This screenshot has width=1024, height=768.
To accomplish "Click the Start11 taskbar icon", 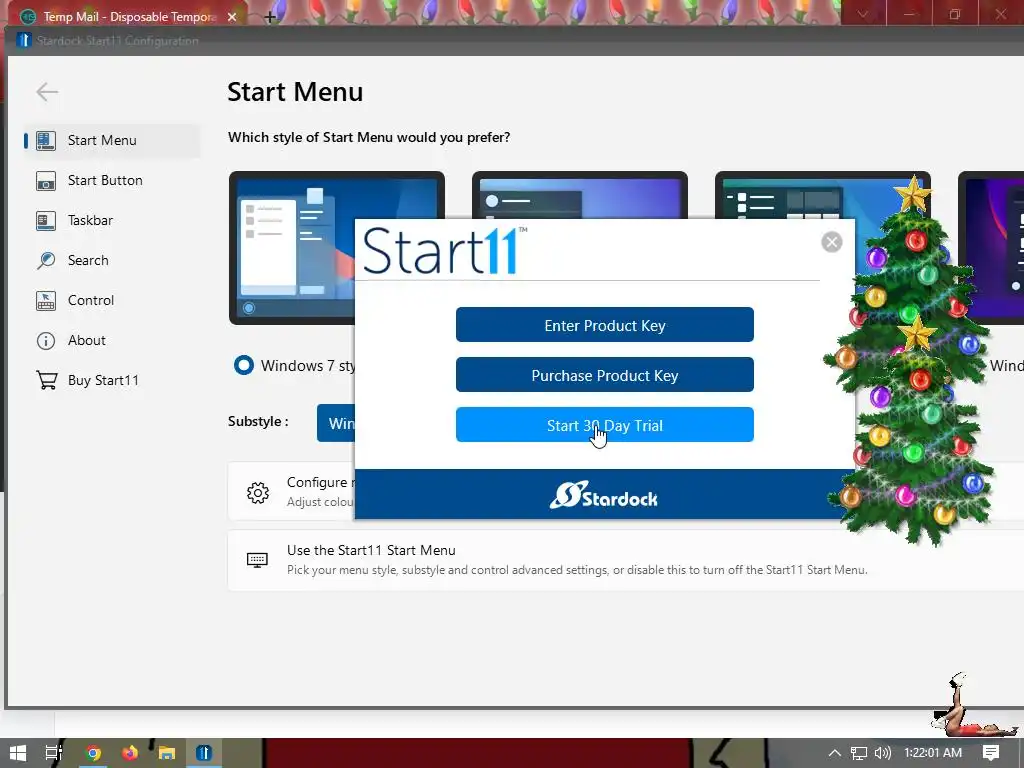I will coord(204,753).
